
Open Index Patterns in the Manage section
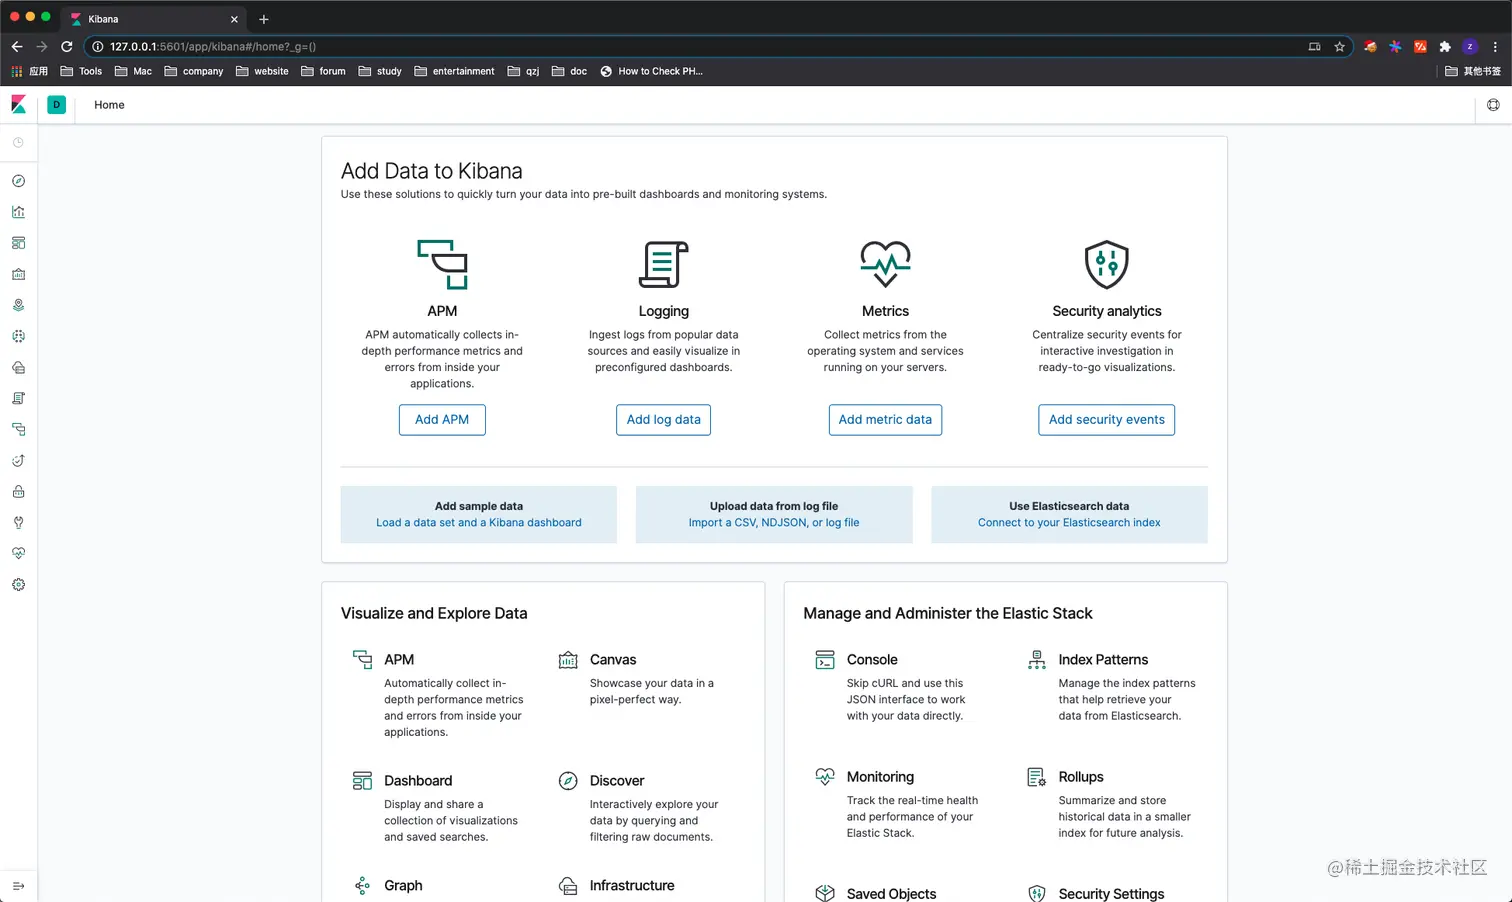coord(1103,660)
